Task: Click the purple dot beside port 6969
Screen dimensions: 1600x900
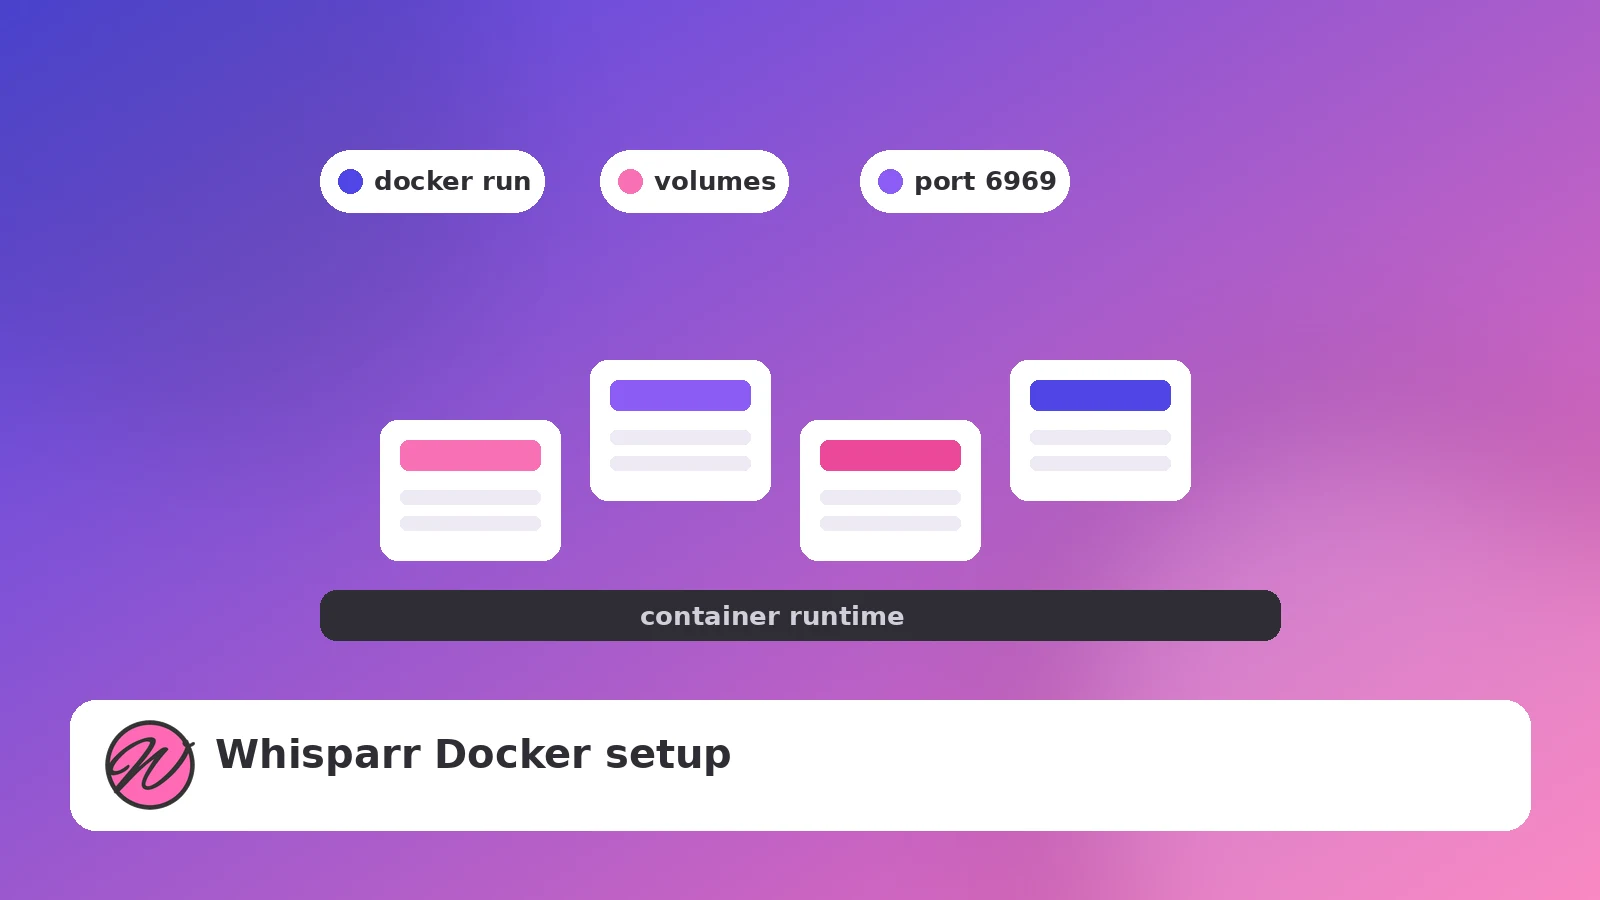Action: [890, 181]
